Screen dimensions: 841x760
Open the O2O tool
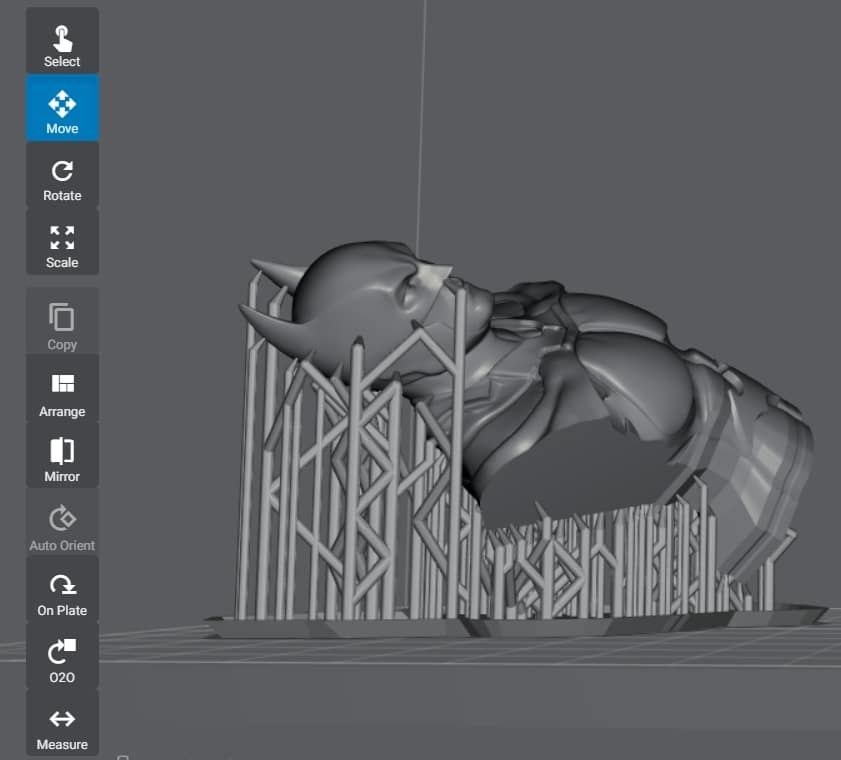coord(61,656)
